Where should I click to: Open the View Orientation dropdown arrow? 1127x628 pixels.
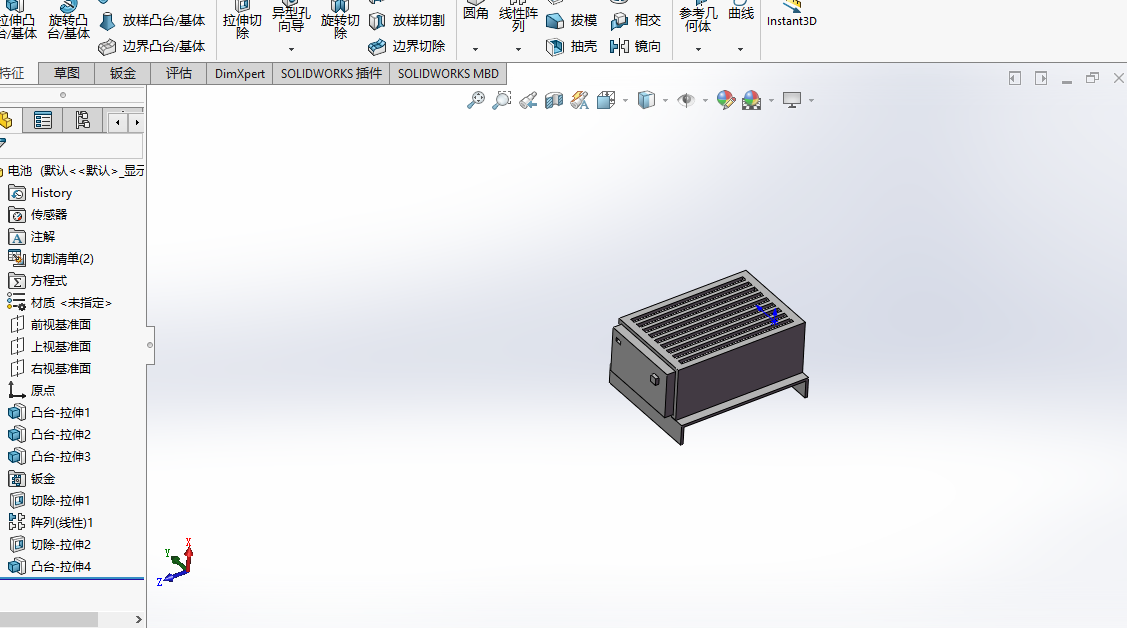[625, 101]
